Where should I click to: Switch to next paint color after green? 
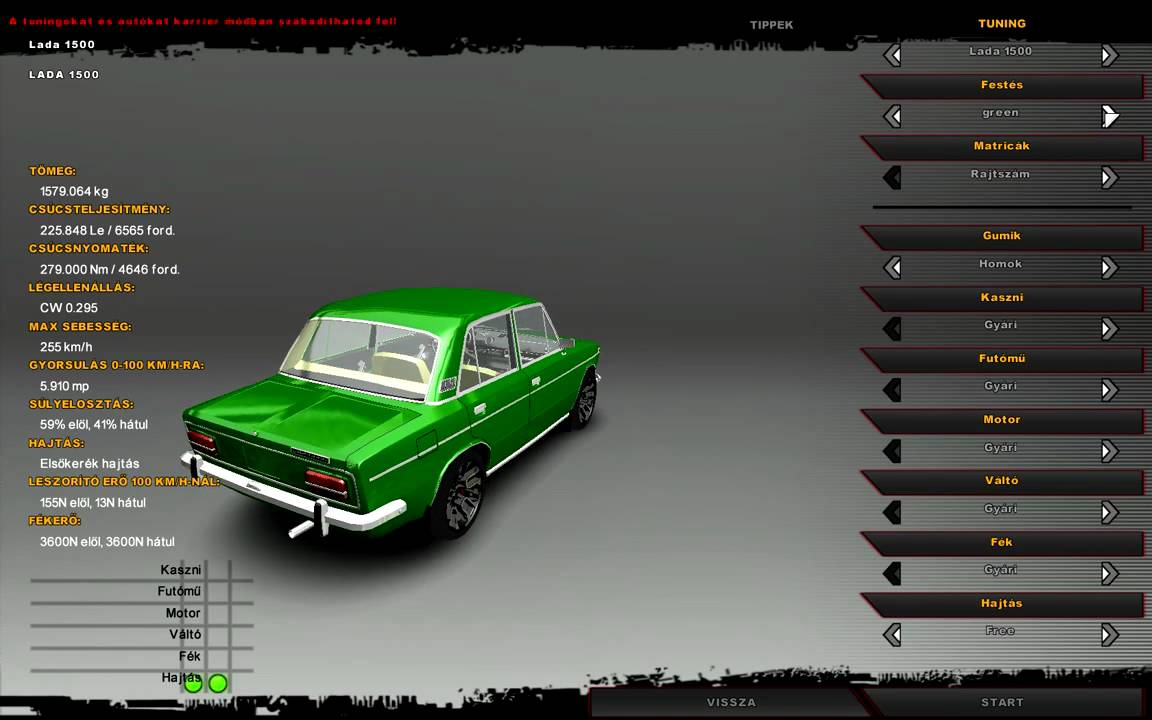[x=1109, y=116]
